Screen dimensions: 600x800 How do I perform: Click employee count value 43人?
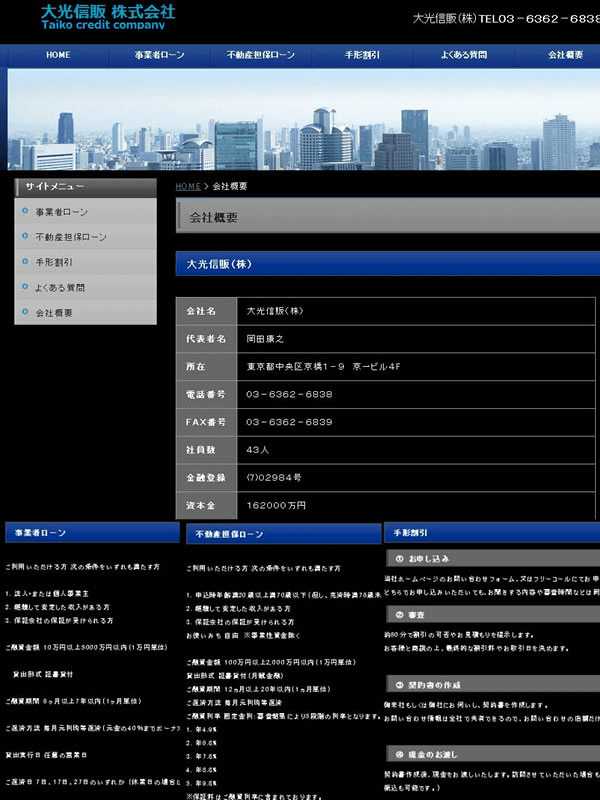click(x=258, y=450)
